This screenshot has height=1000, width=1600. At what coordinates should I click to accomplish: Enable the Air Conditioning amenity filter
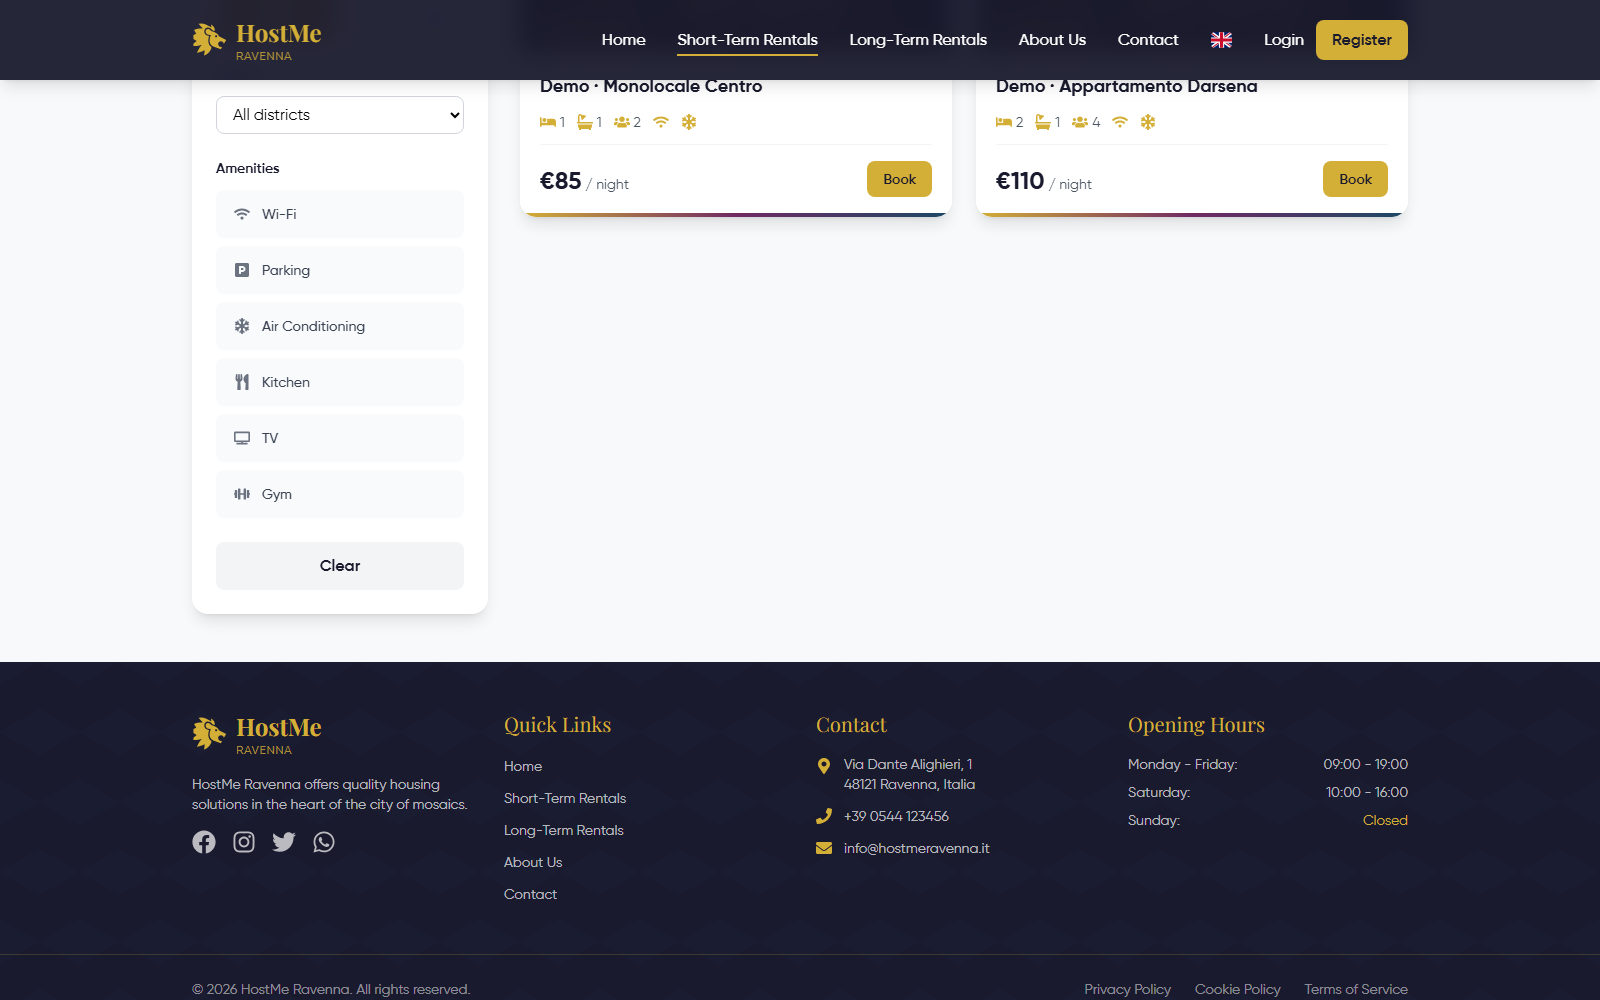[x=340, y=326]
